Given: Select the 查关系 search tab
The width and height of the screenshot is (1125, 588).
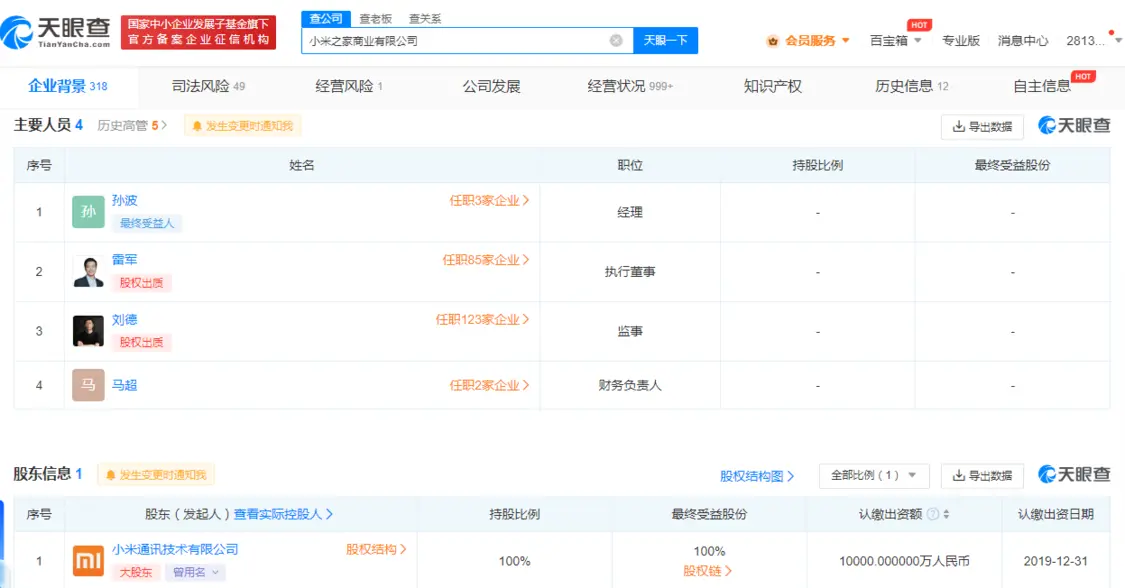Looking at the screenshot, I should (x=425, y=19).
